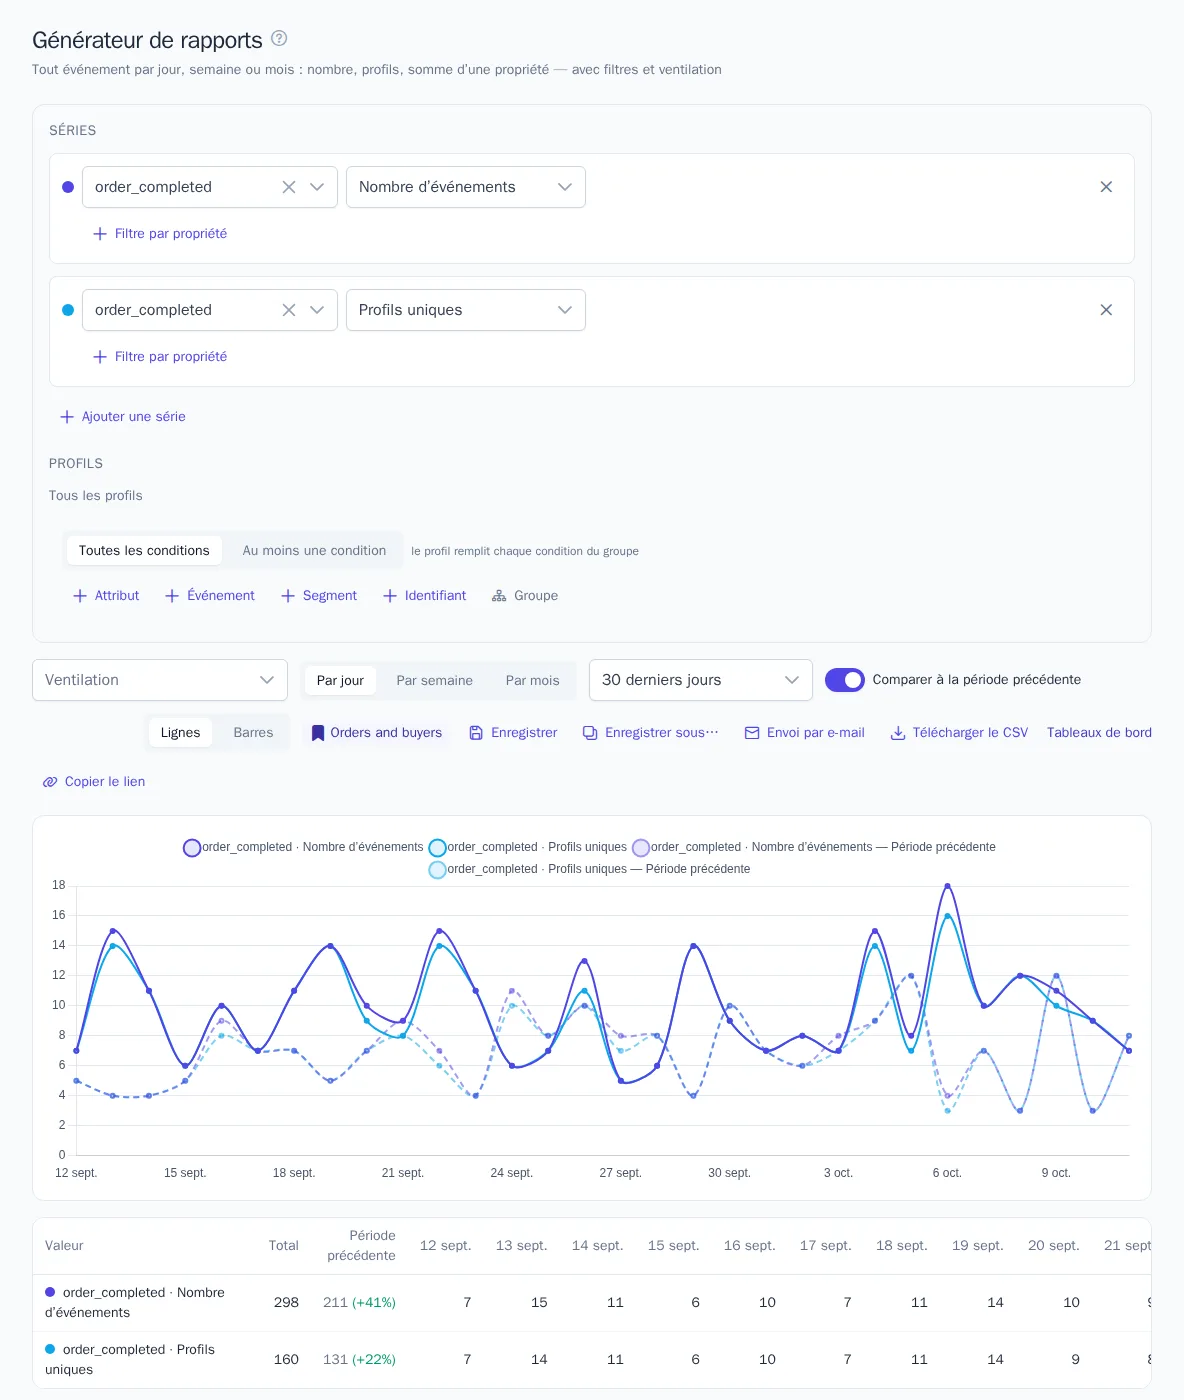Open Envoi par e-mail

tap(805, 733)
